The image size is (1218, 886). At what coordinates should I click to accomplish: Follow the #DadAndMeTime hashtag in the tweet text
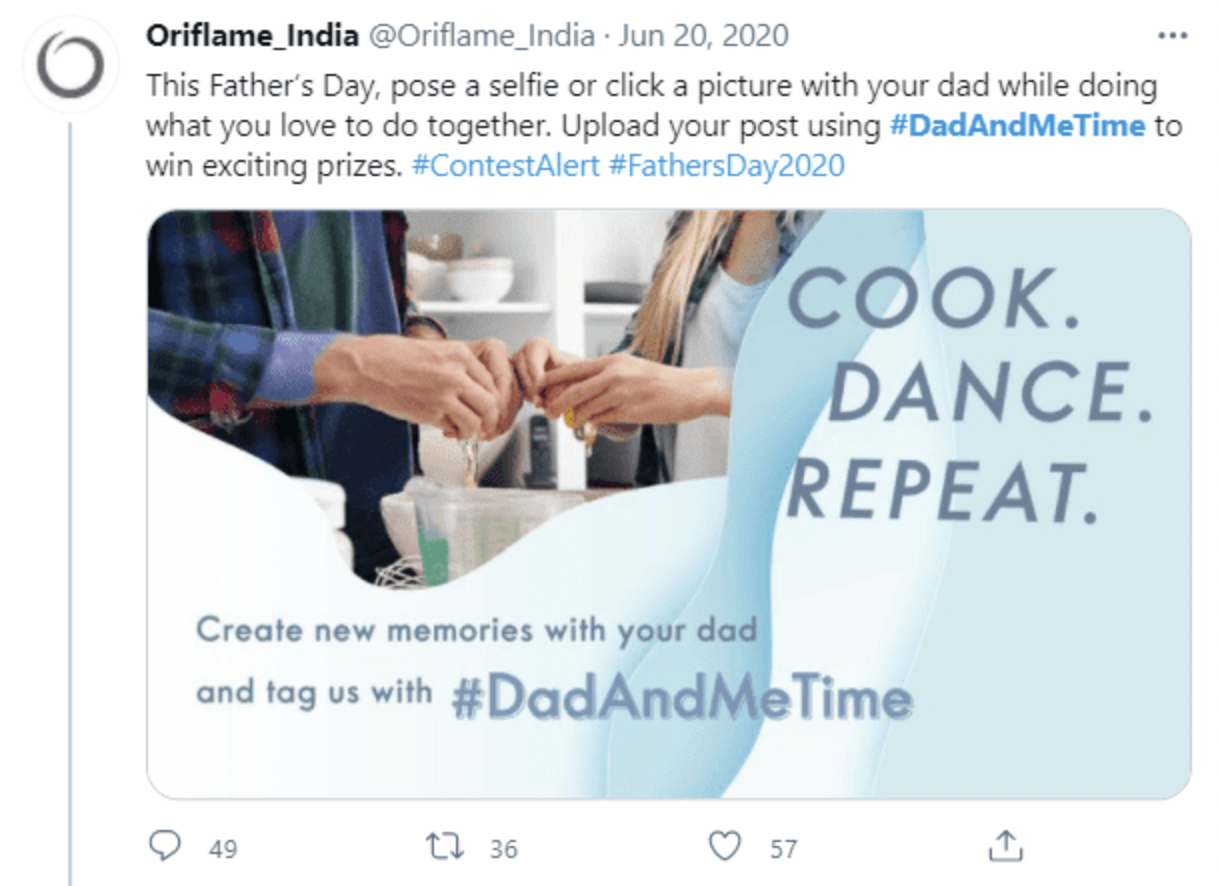click(x=1016, y=125)
